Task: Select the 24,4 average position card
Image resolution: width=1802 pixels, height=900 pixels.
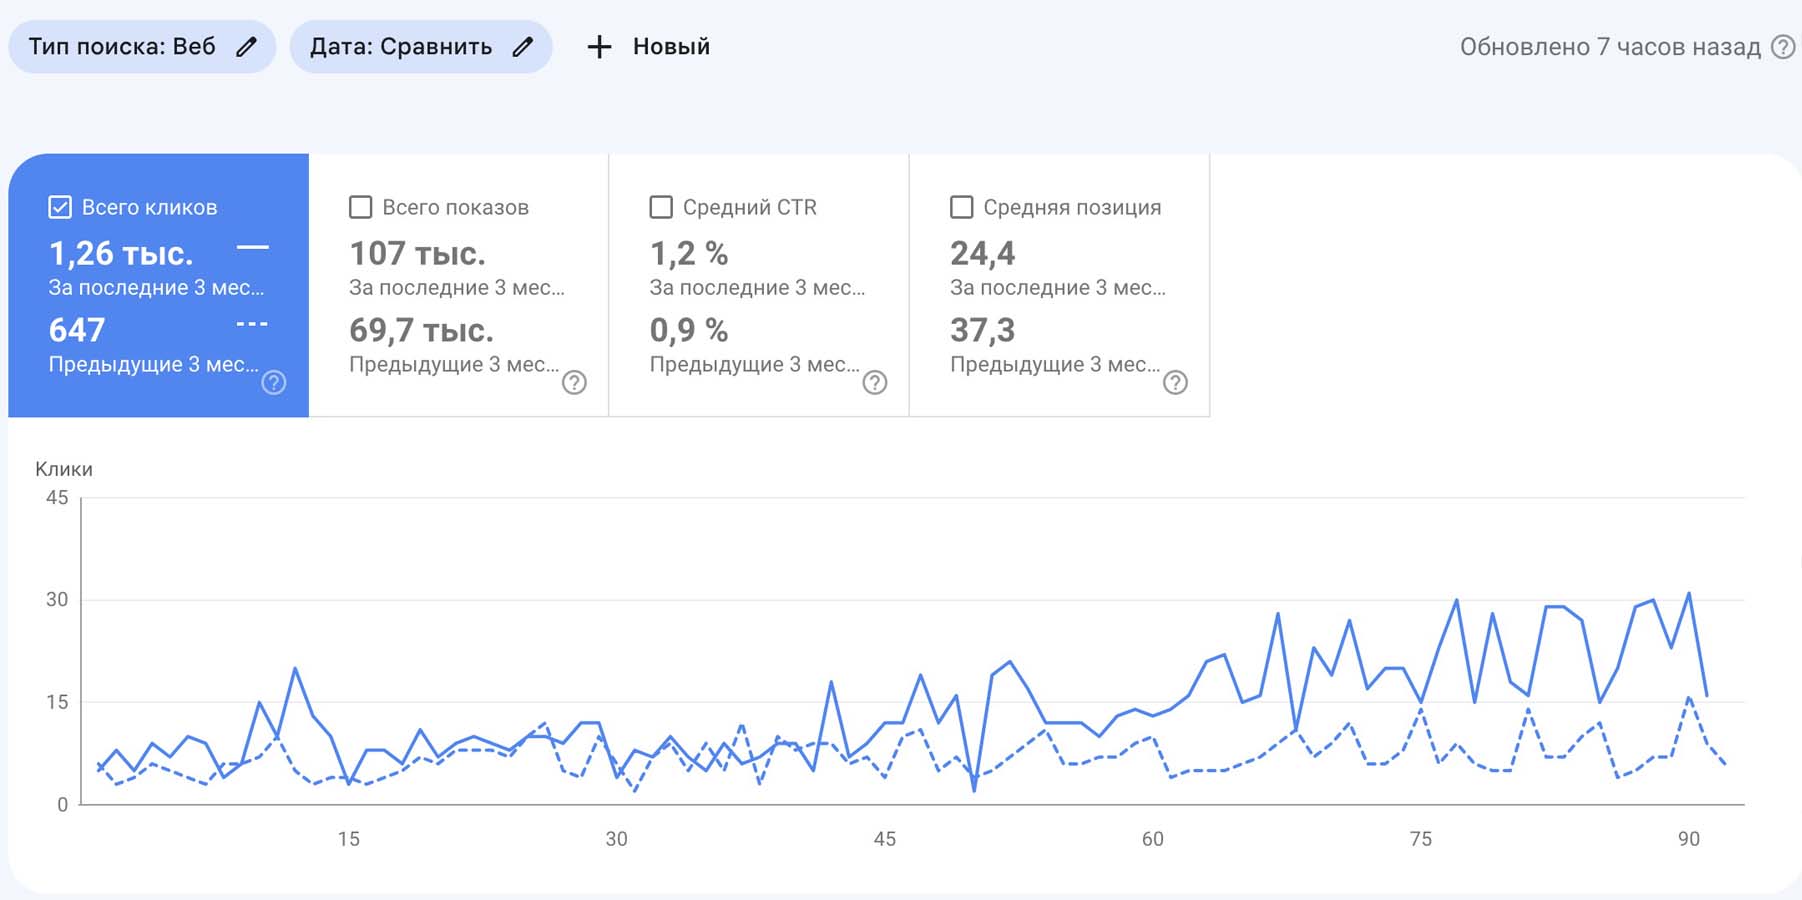Action: point(1059,285)
